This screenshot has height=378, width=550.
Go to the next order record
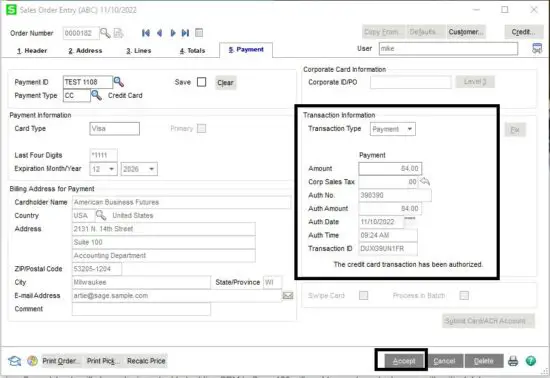tap(173, 33)
